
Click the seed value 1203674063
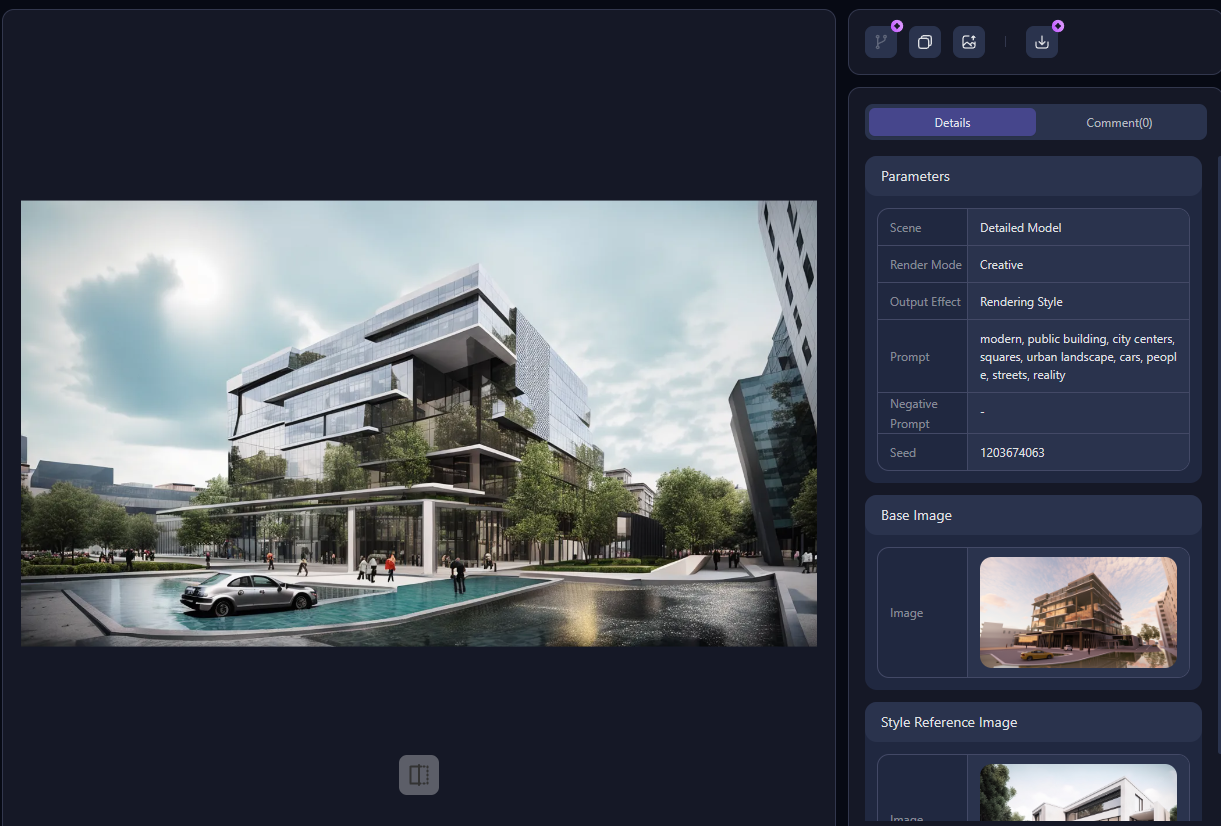1012,453
